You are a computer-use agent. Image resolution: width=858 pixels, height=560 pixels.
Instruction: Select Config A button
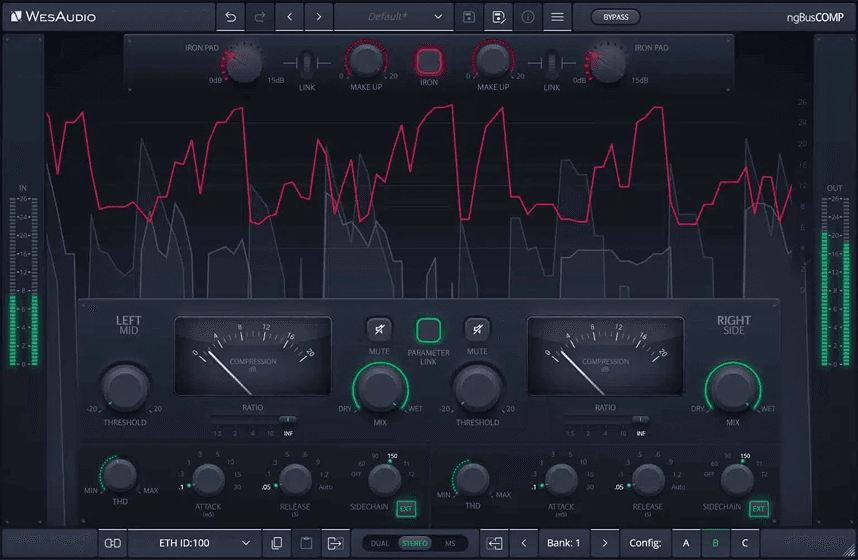click(x=686, y=543)
